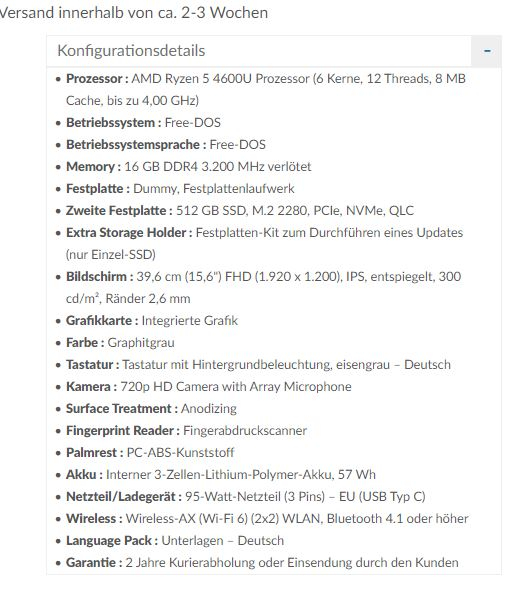Select the Extra Storage Holder entry

(x=264, y=244)
